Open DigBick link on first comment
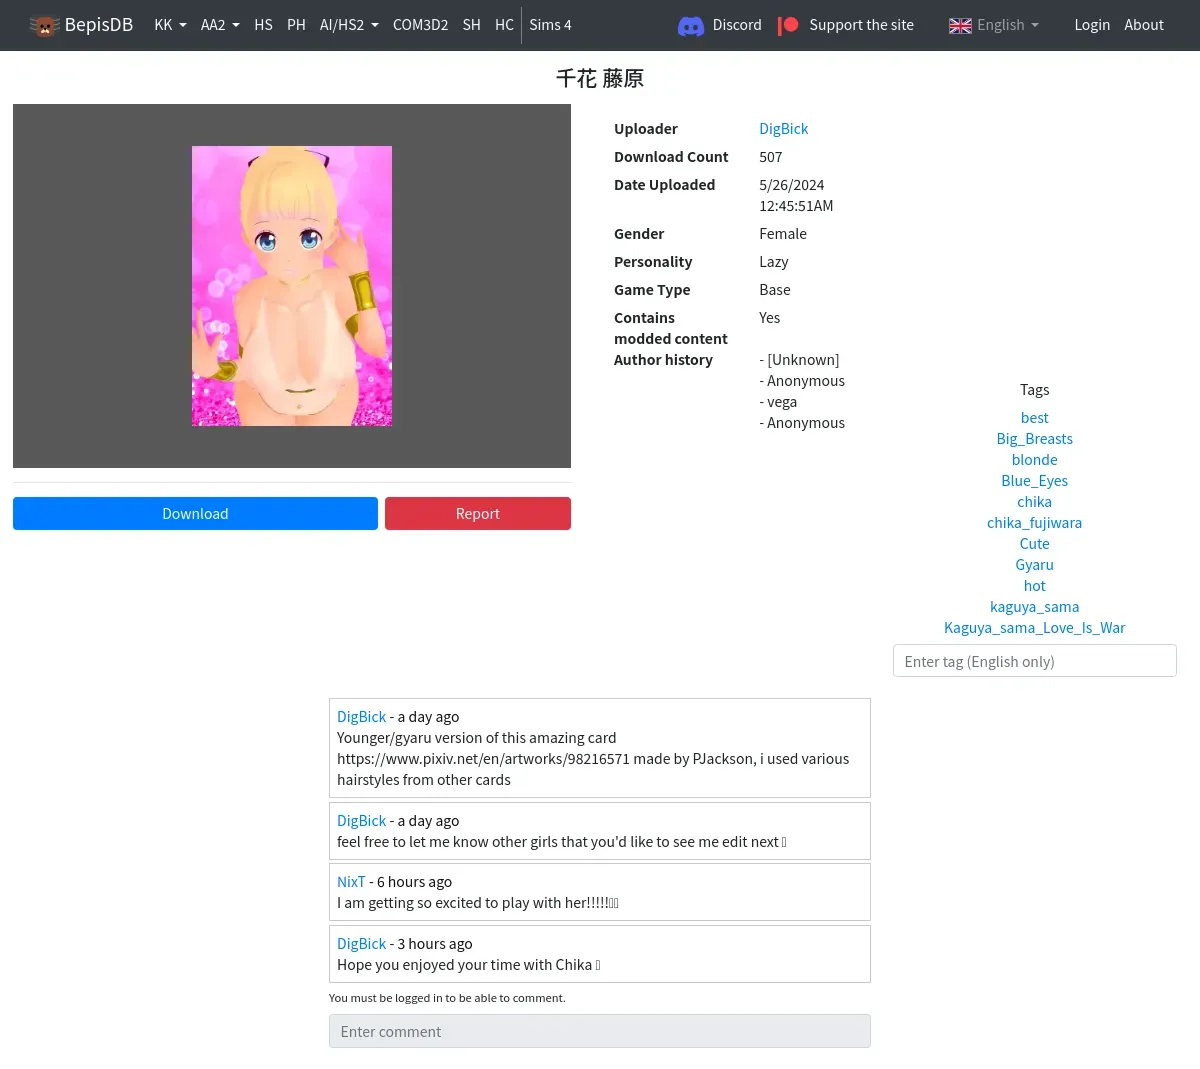The height and width of the screenshot is (1069, 1200). pyautogui.click(x=361, y=717)
